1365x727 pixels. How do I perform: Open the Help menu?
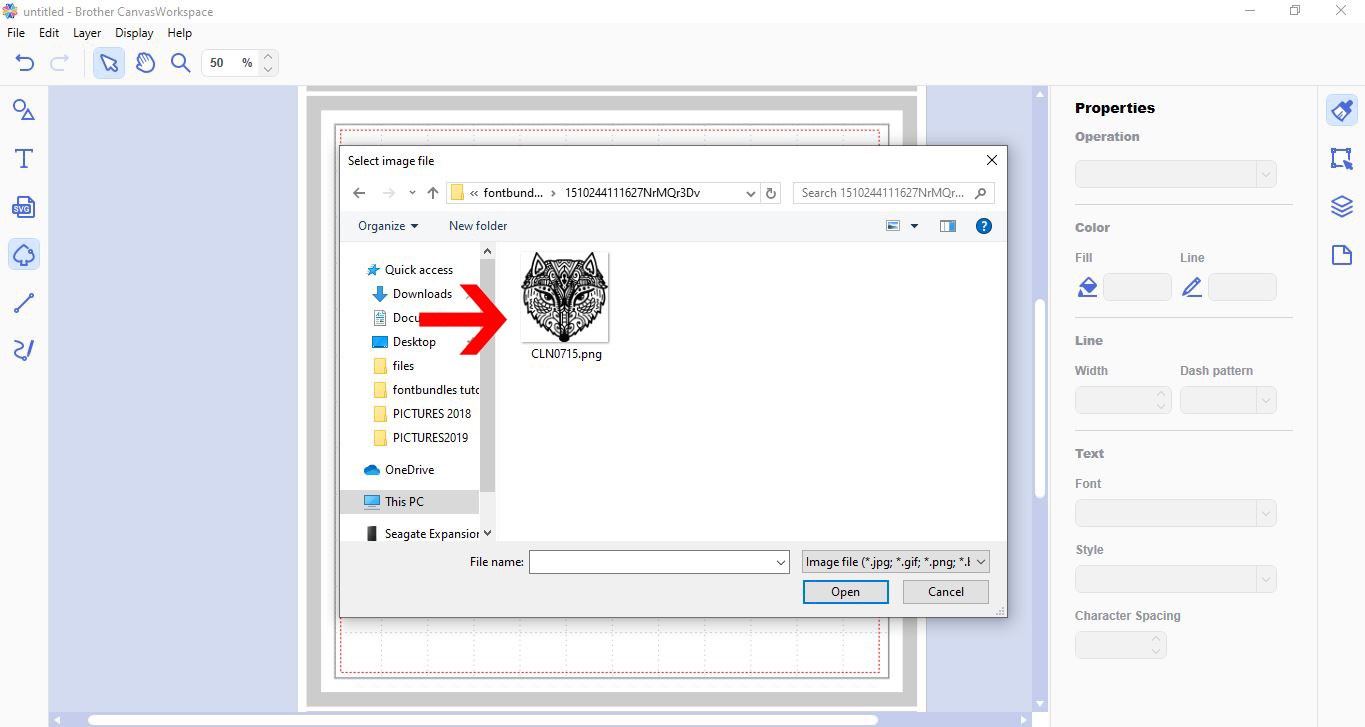180,33
